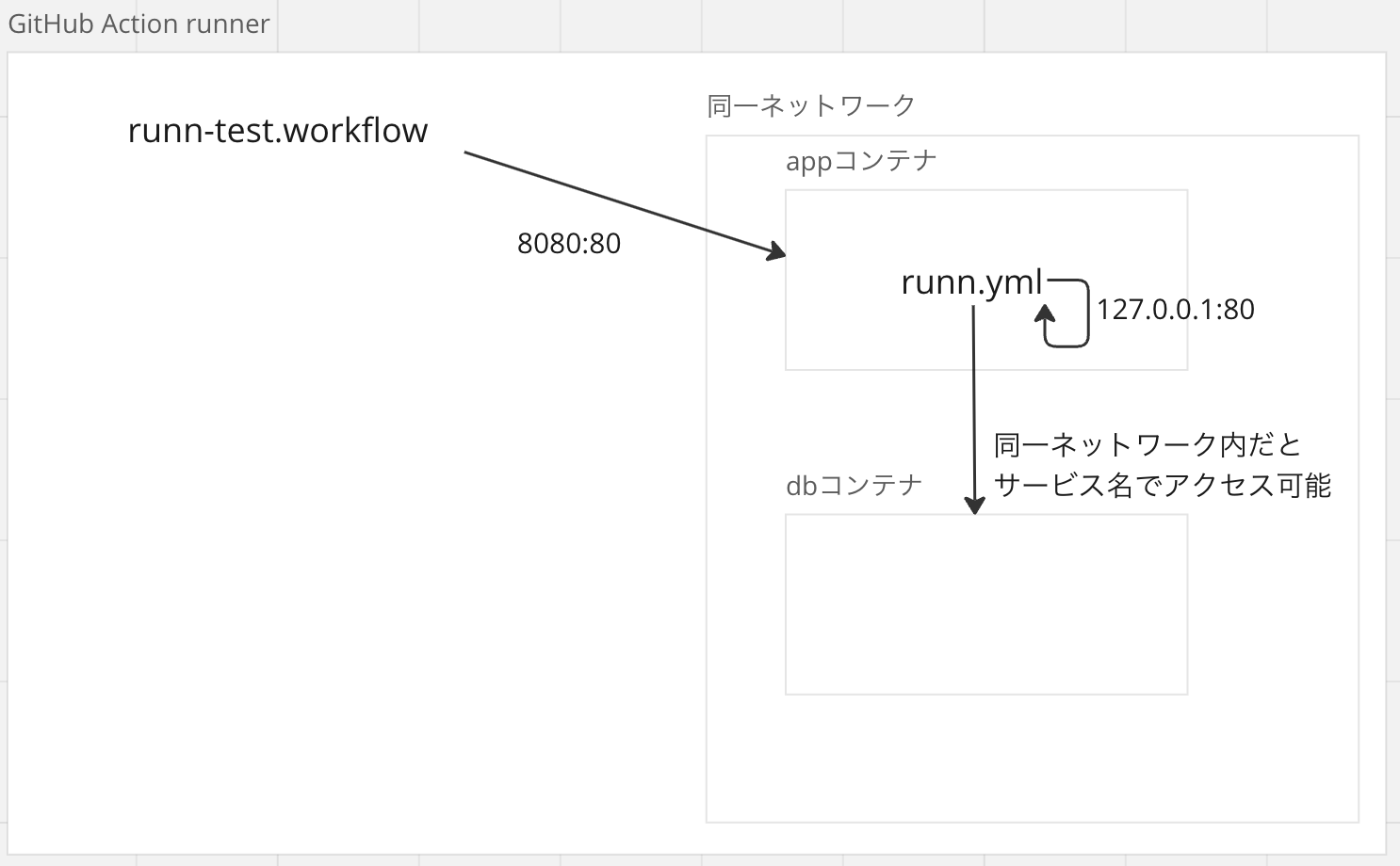
Task: Click the 'runn-test.workflow' text label
Action: (278, 131)
